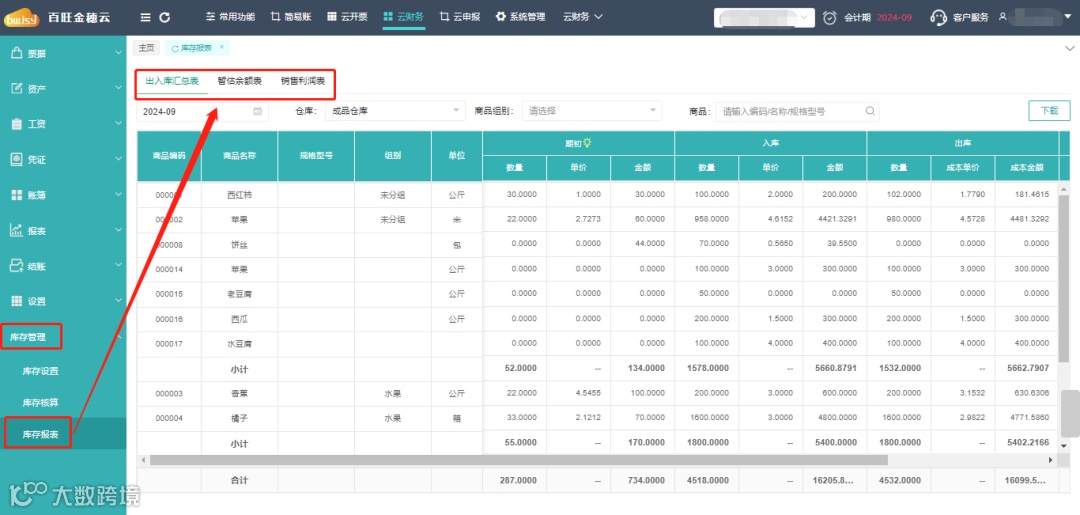Expand the 报表 sidebar menu
This screenshot has height=515, width=1080.
[118, 231]
